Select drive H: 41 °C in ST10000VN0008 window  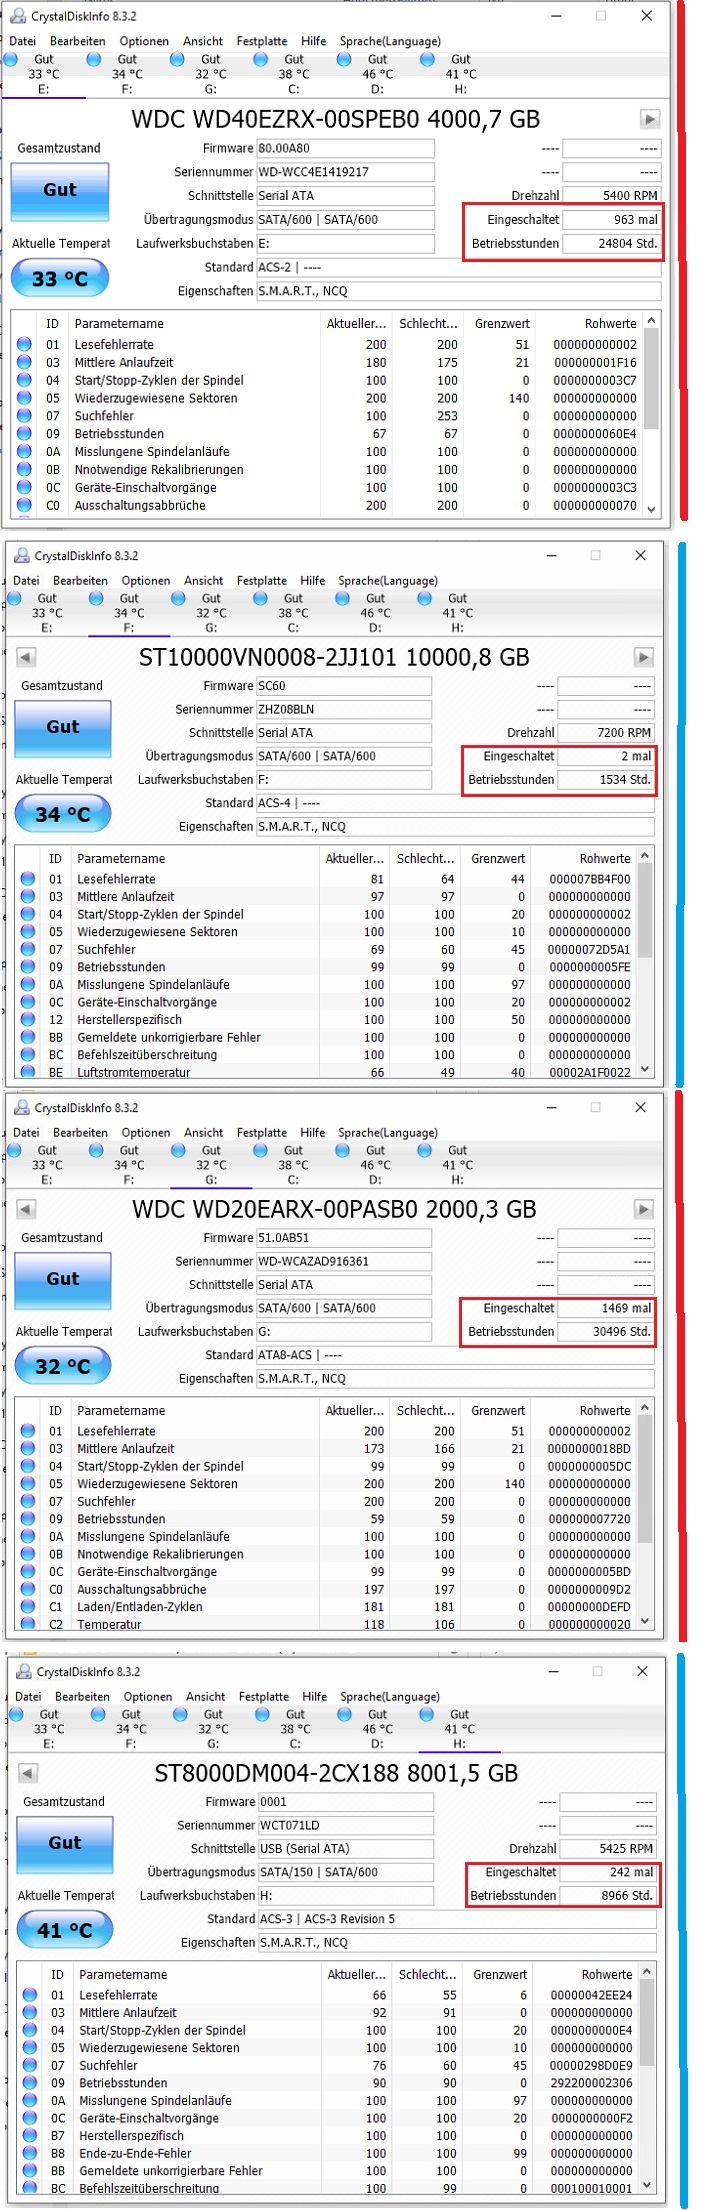click(x=457, y=613)
